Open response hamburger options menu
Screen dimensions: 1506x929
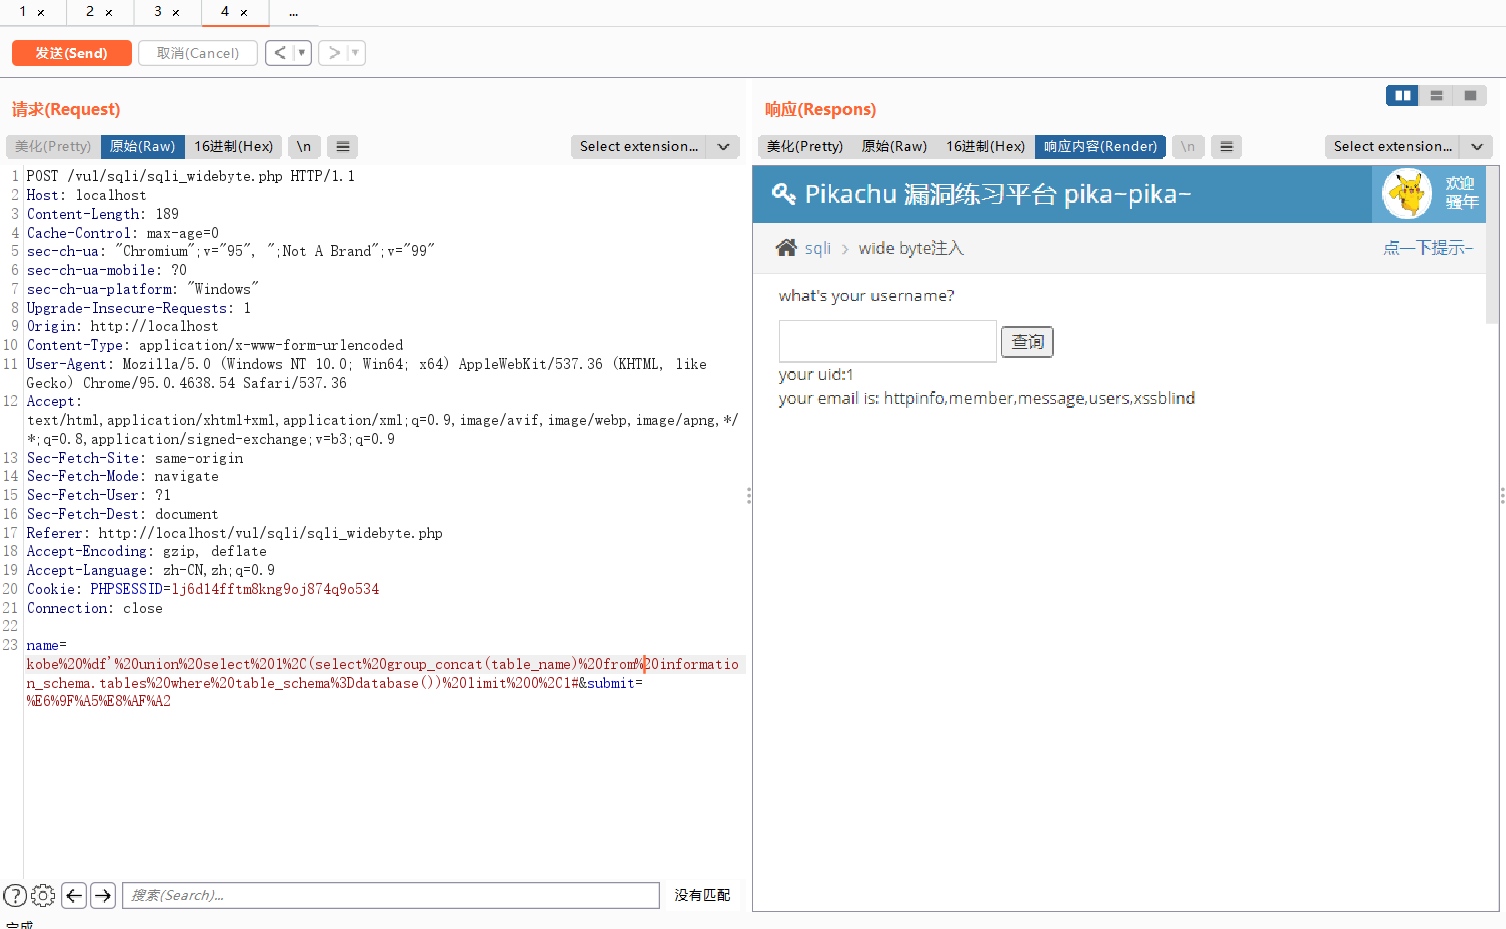tap(1226, 146)
